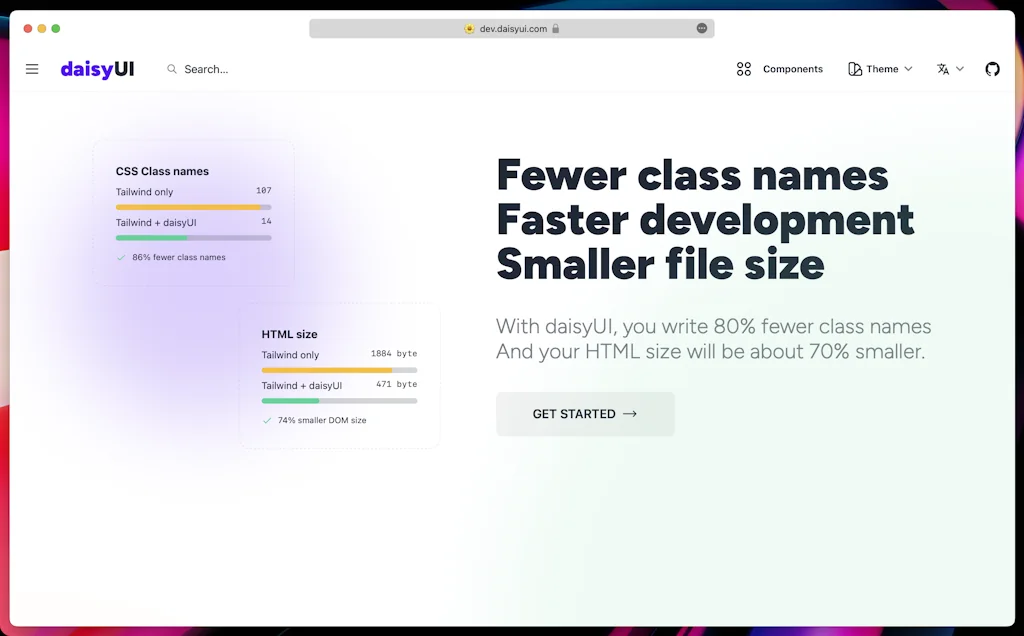Expand the language dropdown chevron

coord(960,69)
